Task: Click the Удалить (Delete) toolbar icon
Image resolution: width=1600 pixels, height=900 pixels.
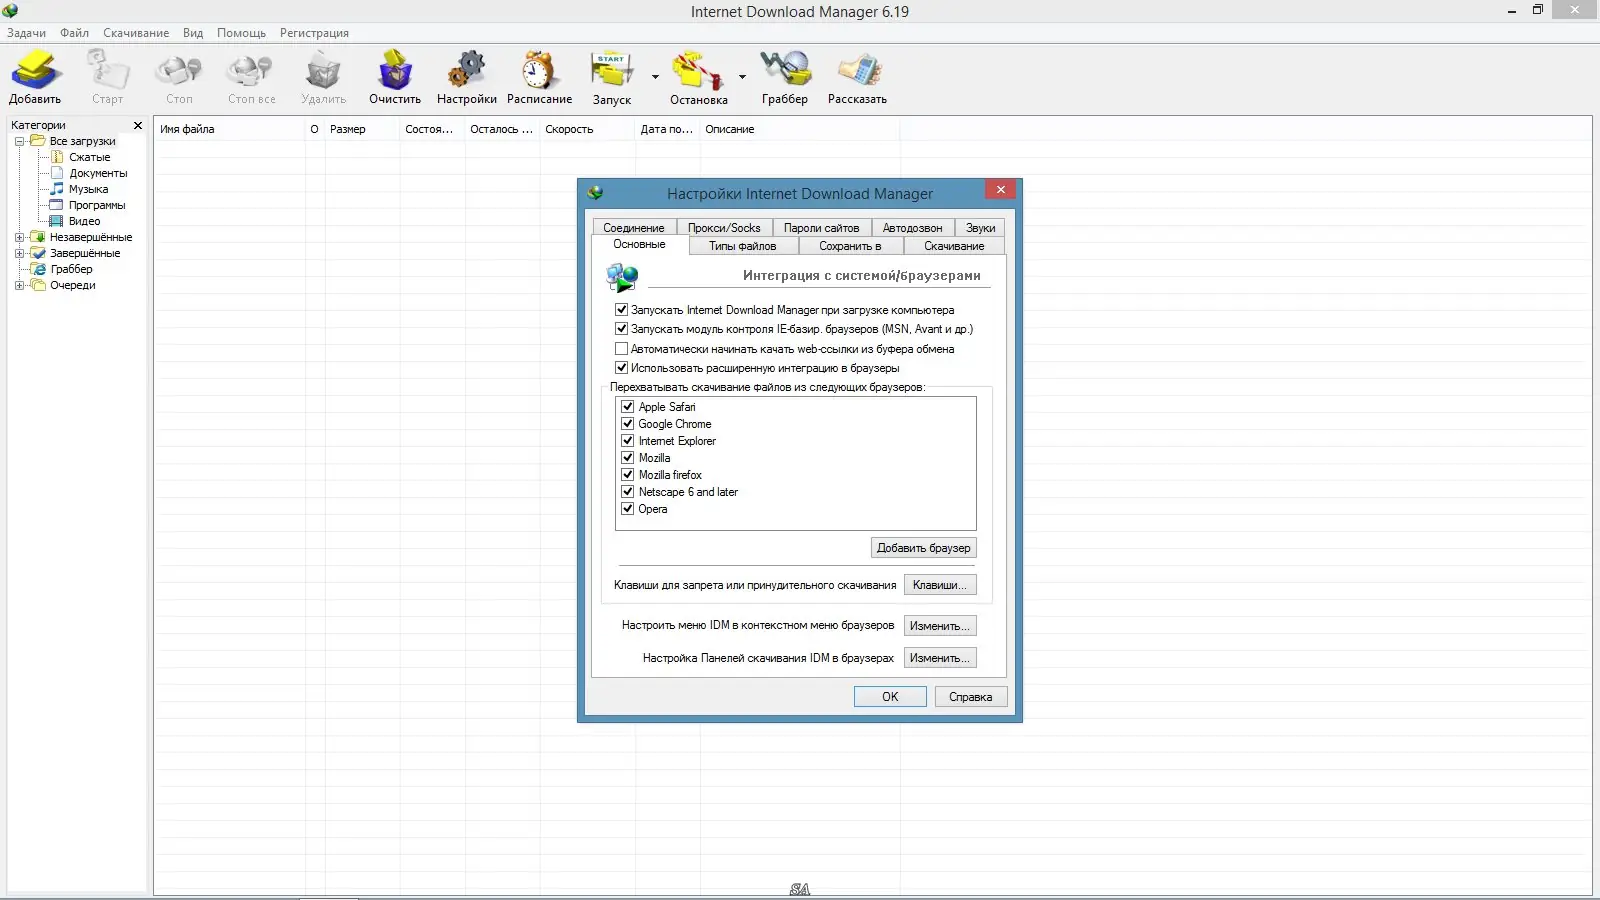Action: point(322,75)
